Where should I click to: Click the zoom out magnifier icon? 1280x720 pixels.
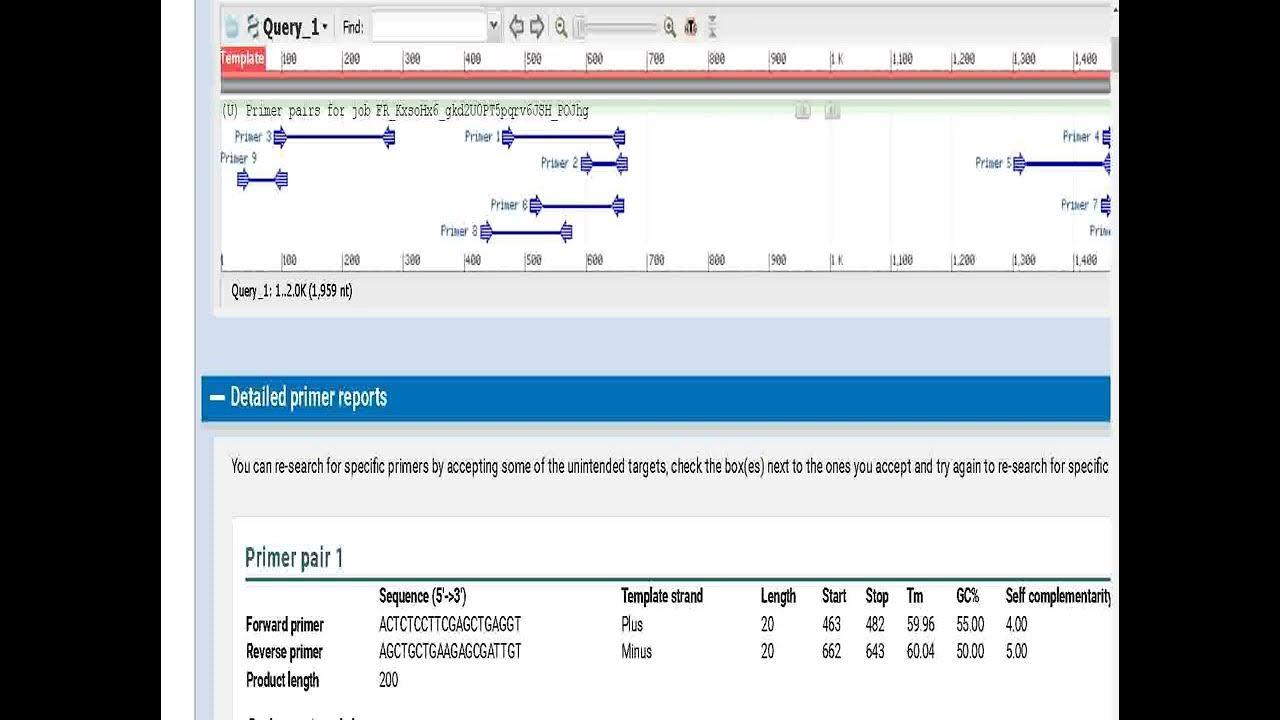561,28
